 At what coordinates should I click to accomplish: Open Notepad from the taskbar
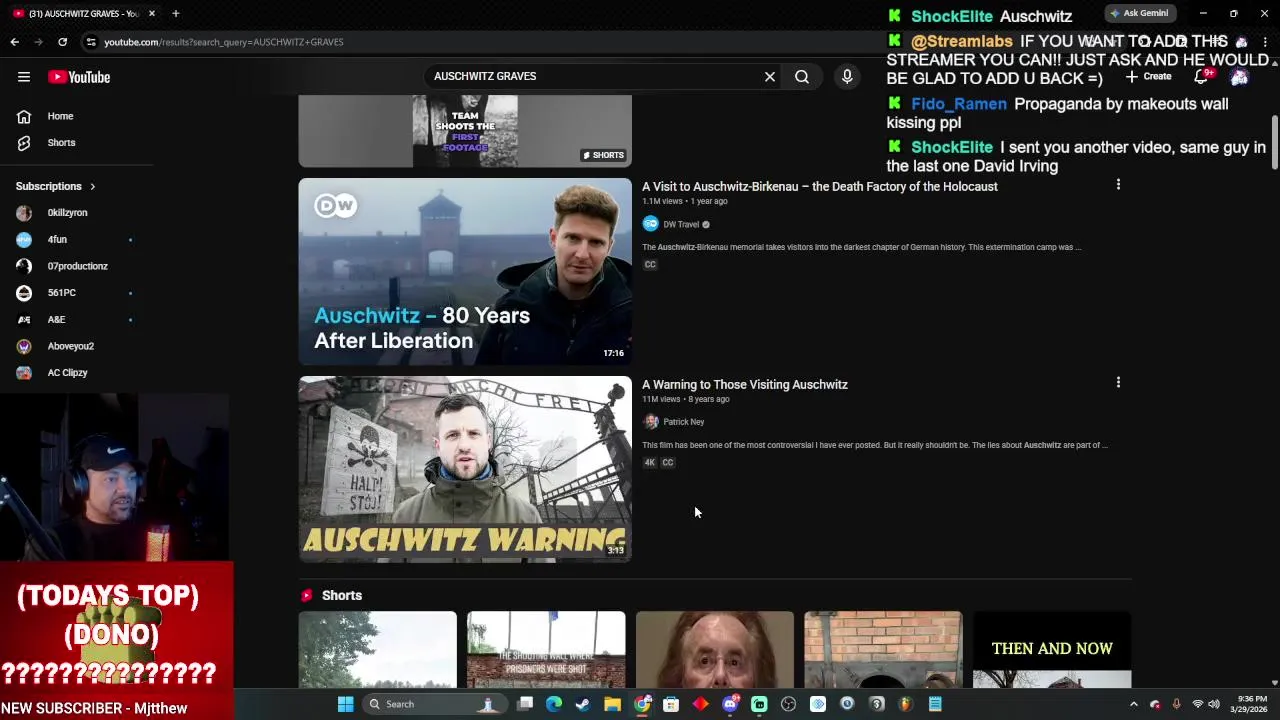[x=935, y=704]
